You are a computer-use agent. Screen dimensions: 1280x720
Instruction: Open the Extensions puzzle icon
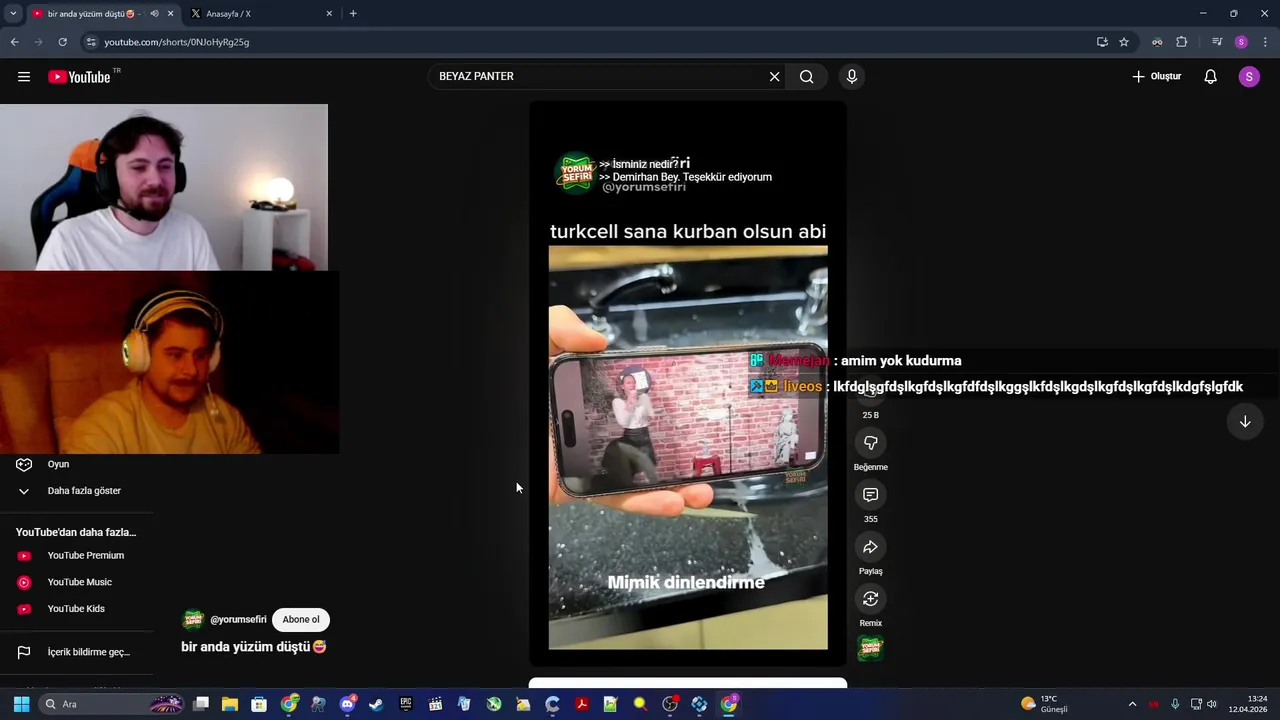[1182, 42]
